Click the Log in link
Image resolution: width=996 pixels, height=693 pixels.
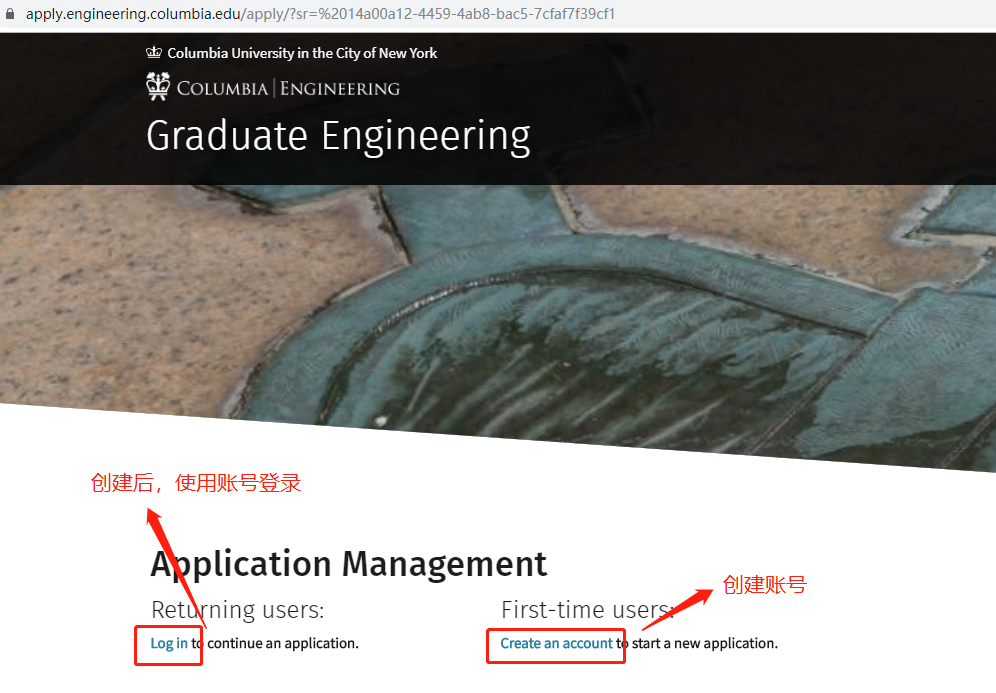tap(169, 643)
